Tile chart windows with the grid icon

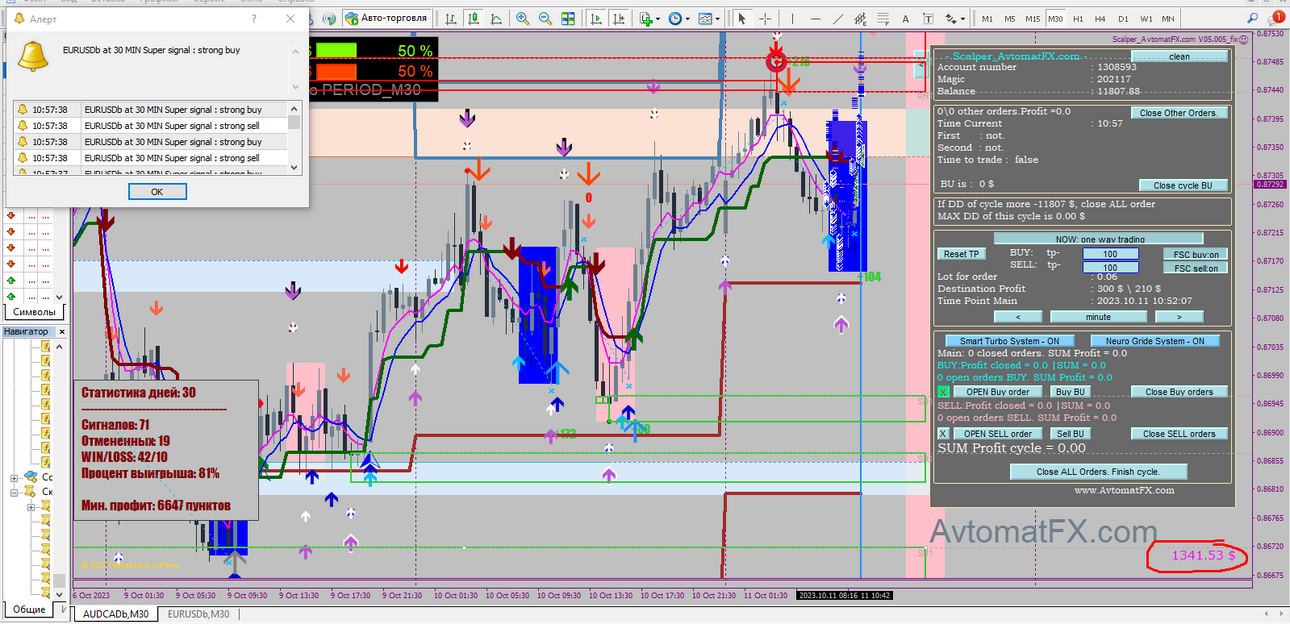568,18
